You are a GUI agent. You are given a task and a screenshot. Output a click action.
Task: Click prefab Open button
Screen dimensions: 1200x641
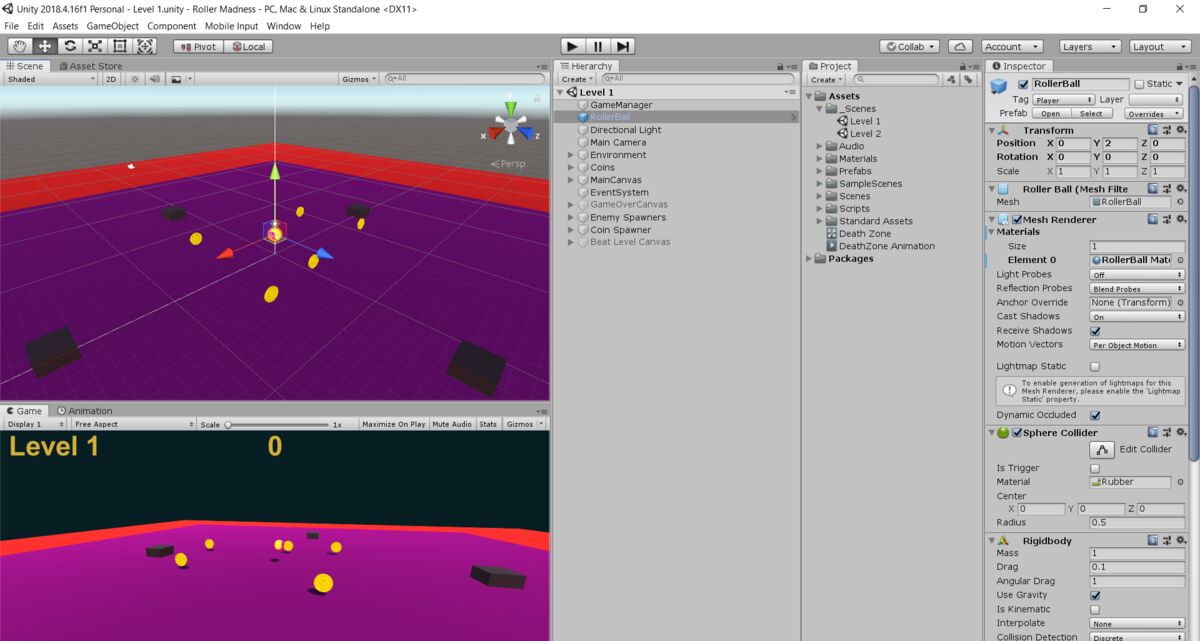[1051, 114]
